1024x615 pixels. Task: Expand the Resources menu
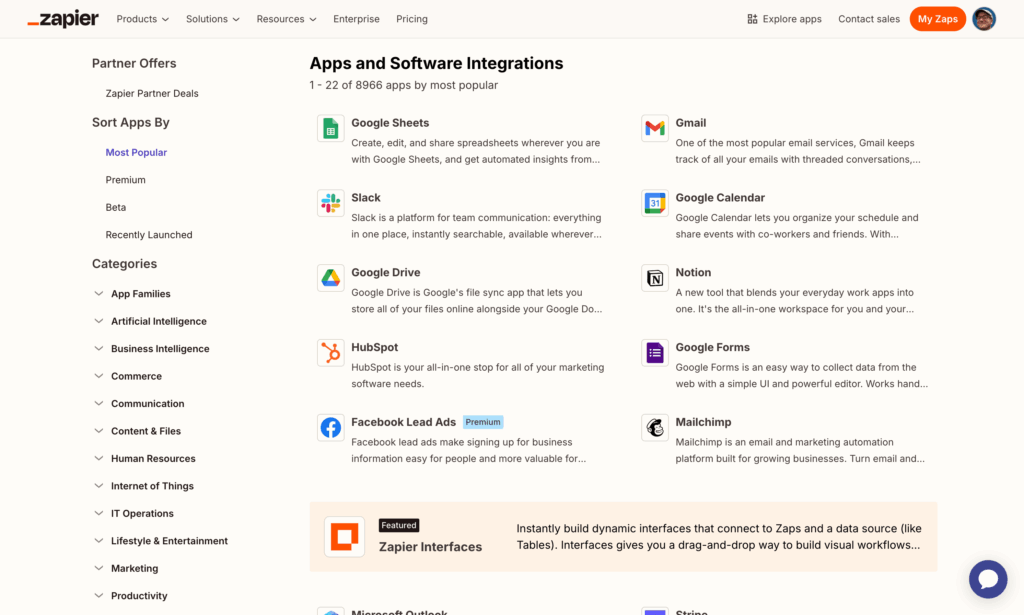[x=286, y=19]
